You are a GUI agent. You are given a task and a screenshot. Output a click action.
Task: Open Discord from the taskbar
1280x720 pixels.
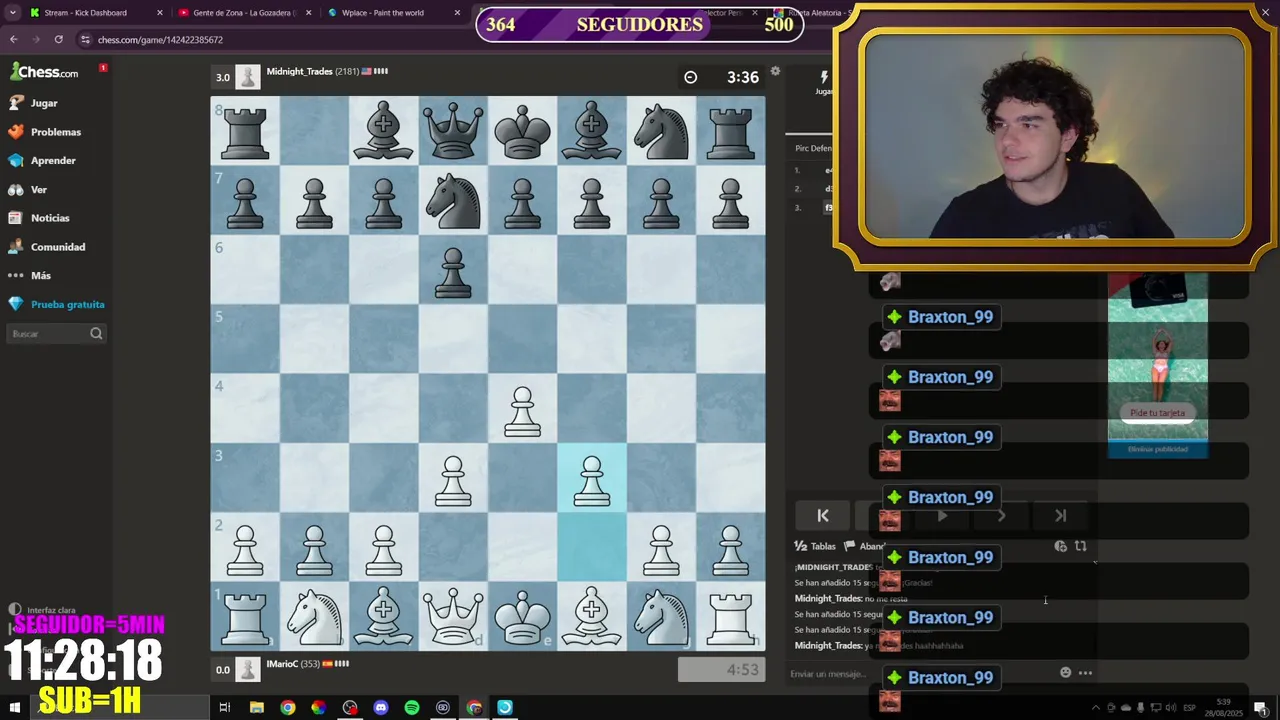[x=381, y=707]
